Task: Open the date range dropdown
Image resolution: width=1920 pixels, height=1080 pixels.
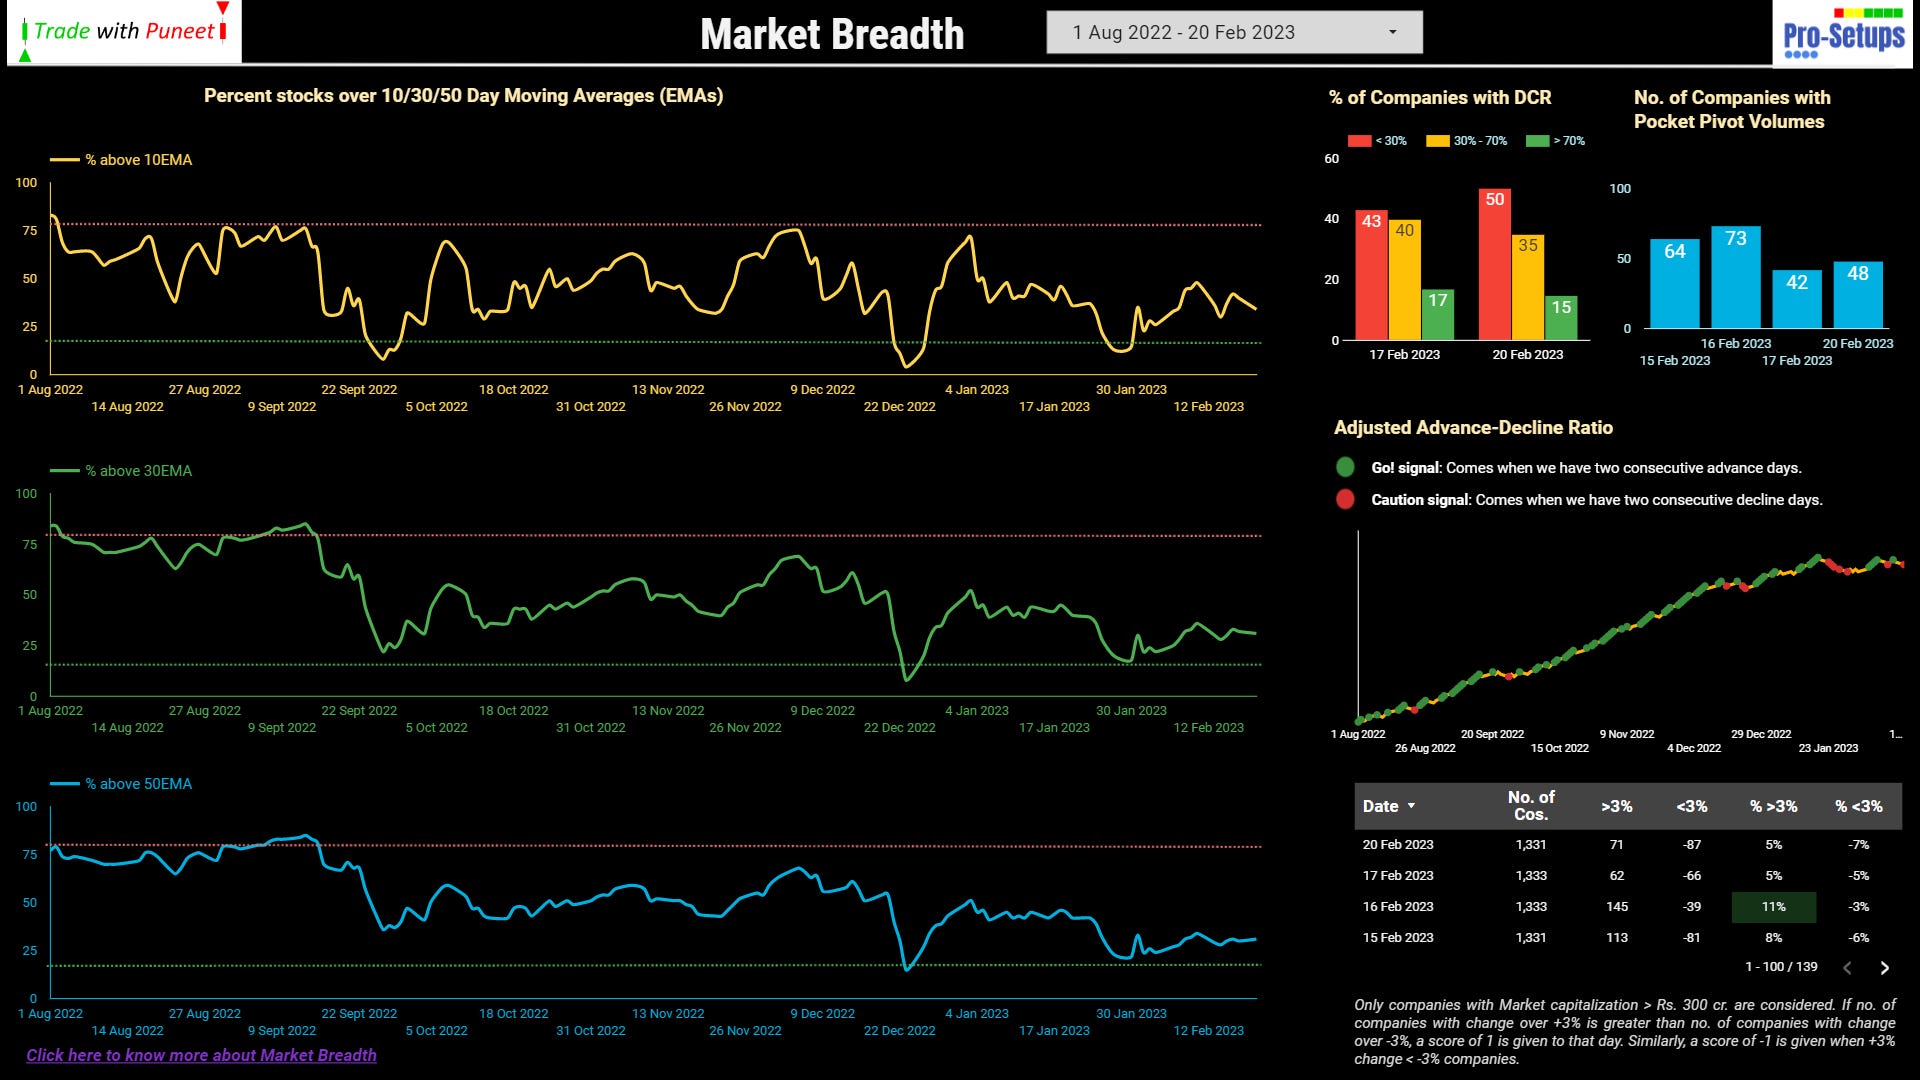Action: [x=1234, y=32]
